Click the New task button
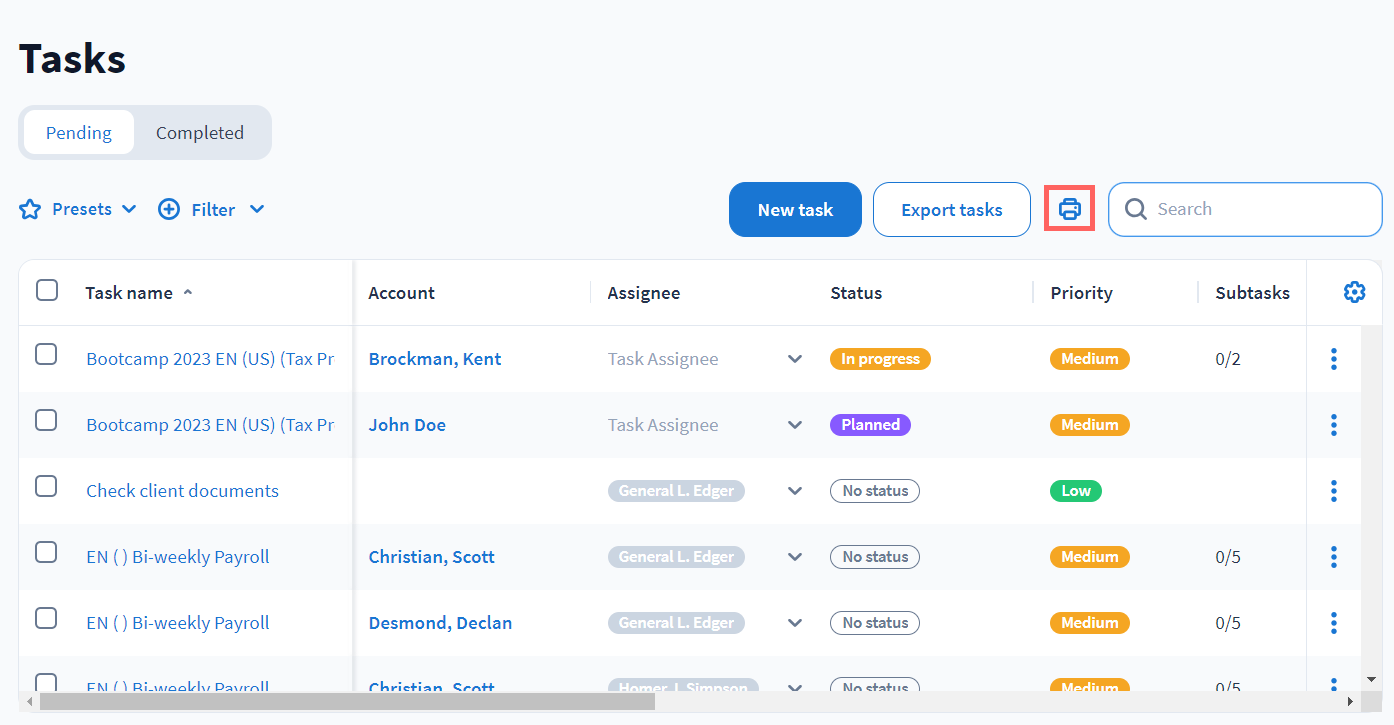The height and width of the screenshot is (725, 1394). (795, 210)
